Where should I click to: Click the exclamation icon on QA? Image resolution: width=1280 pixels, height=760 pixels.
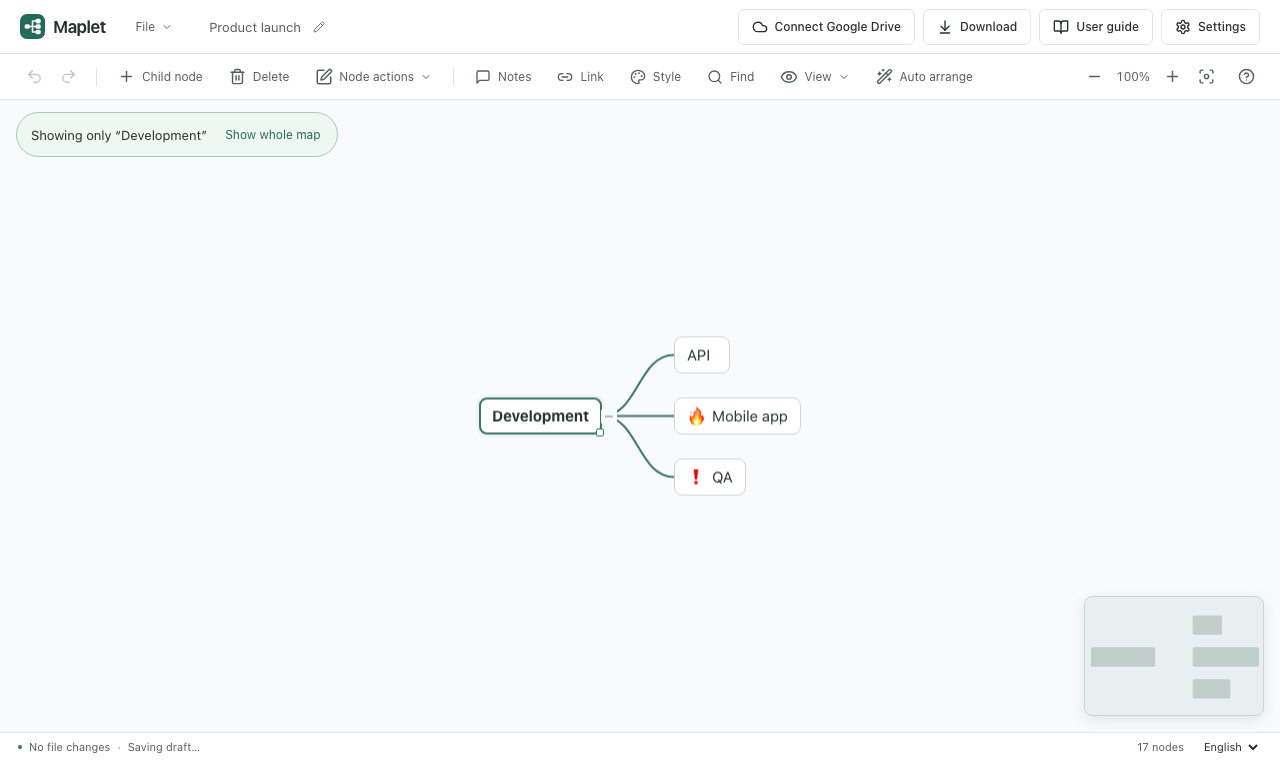point(697,477)
